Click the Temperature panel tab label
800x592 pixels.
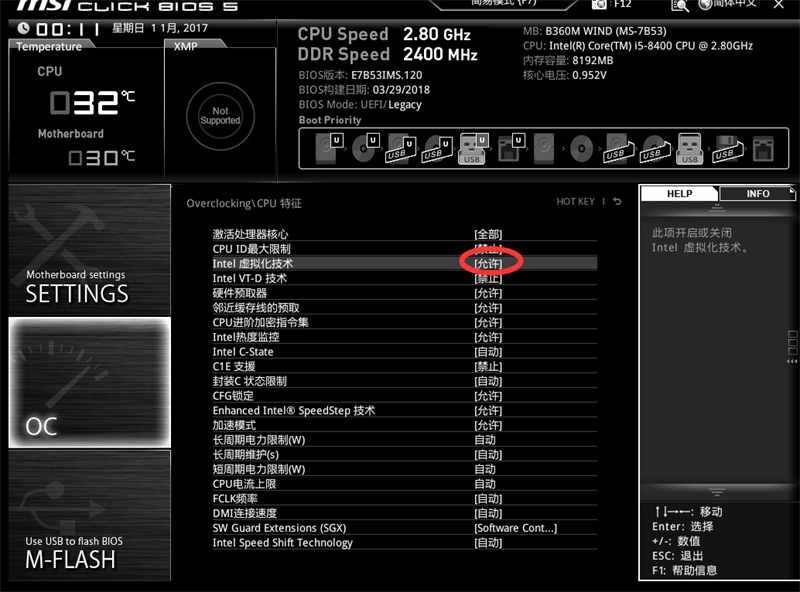click(48, 46)
